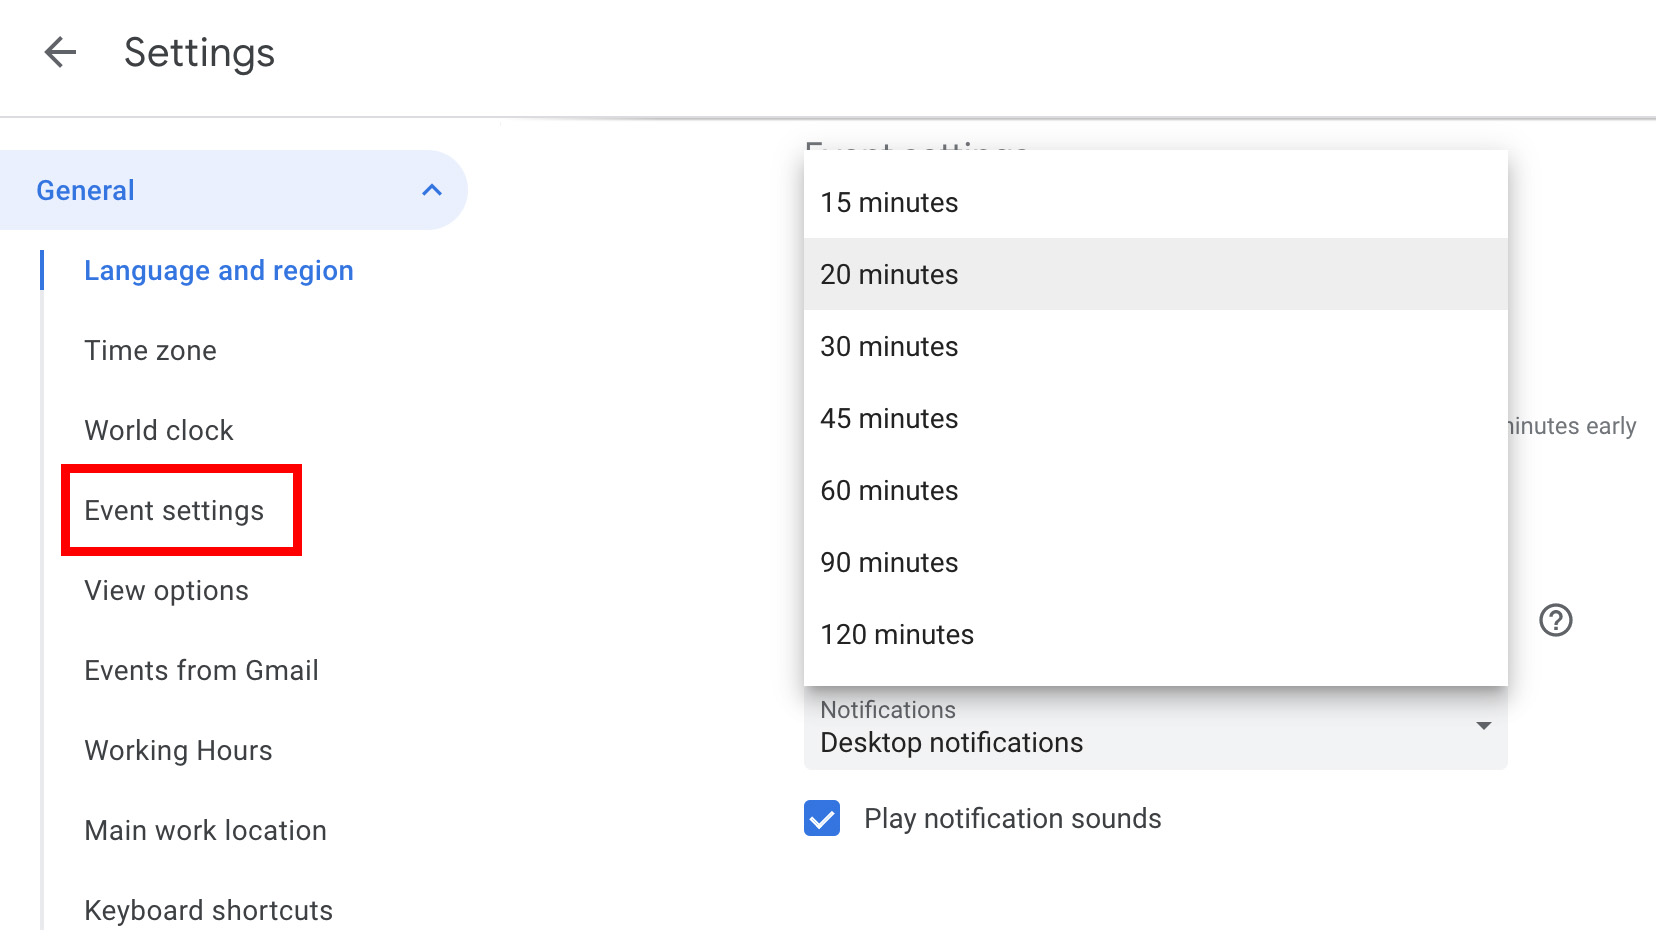Select 120 minutes option

(x=897, y=634)
